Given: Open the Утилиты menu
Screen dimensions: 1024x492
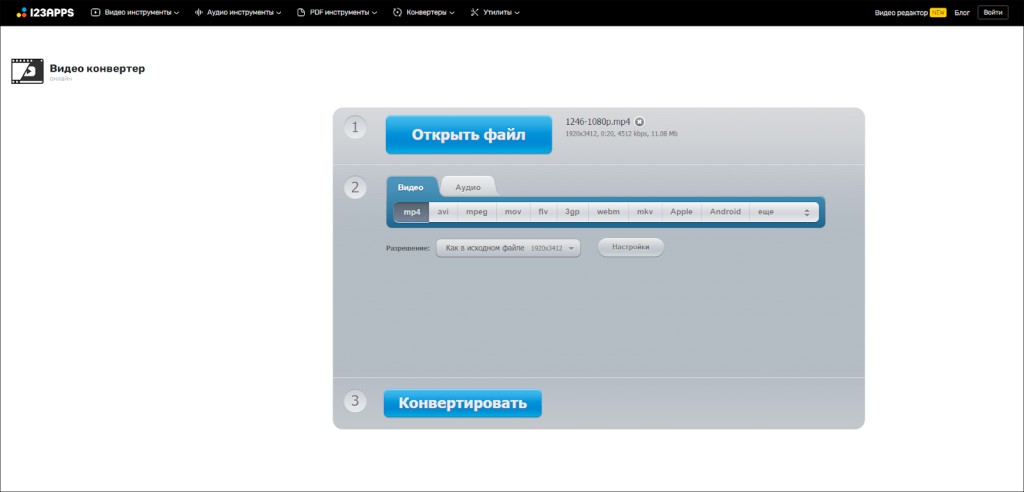Looking at the screenshot, I should coord(495,12).
